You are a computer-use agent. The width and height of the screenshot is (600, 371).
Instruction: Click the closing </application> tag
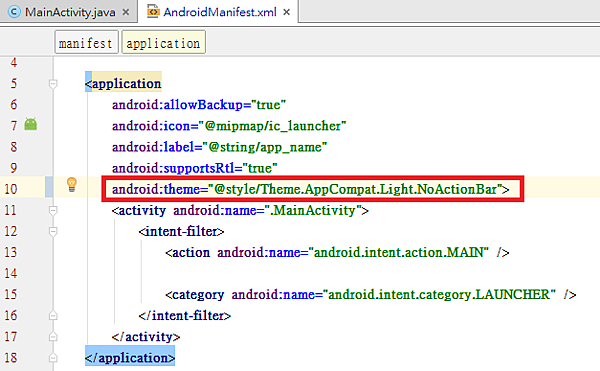pyautogui.click(x=130, y=358)
